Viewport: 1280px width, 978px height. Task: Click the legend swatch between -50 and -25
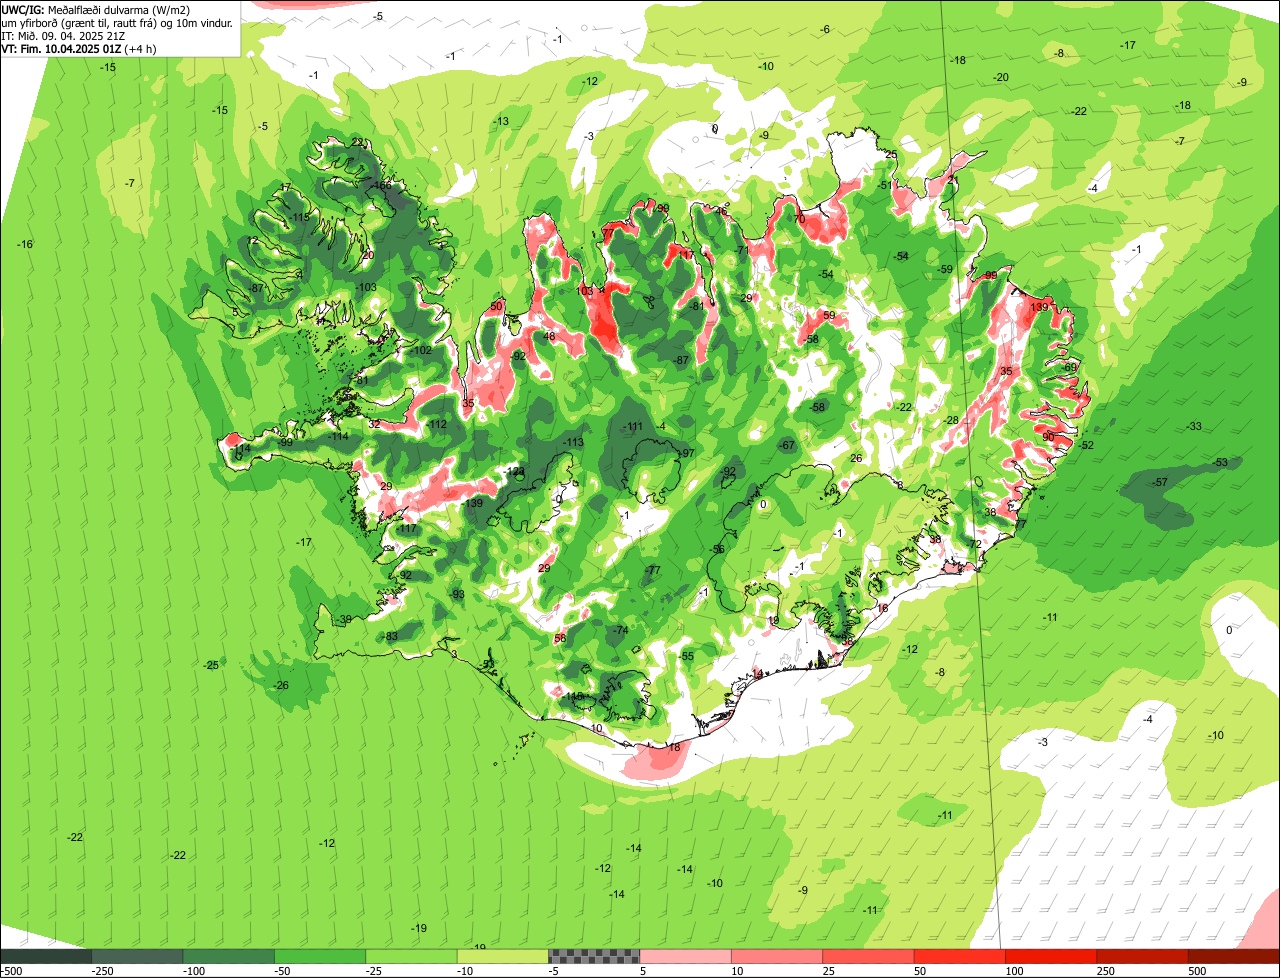click(320, 956)
